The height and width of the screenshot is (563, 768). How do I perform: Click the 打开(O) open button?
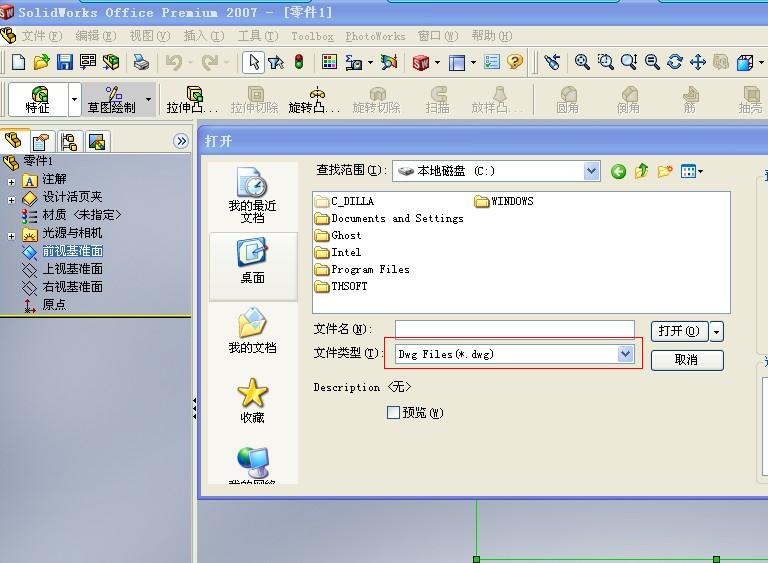click(679, 332)
